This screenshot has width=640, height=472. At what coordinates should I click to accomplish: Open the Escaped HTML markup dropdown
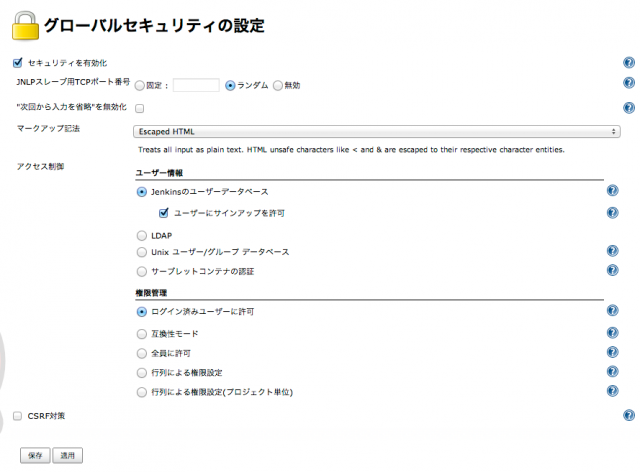coord(376,131)
